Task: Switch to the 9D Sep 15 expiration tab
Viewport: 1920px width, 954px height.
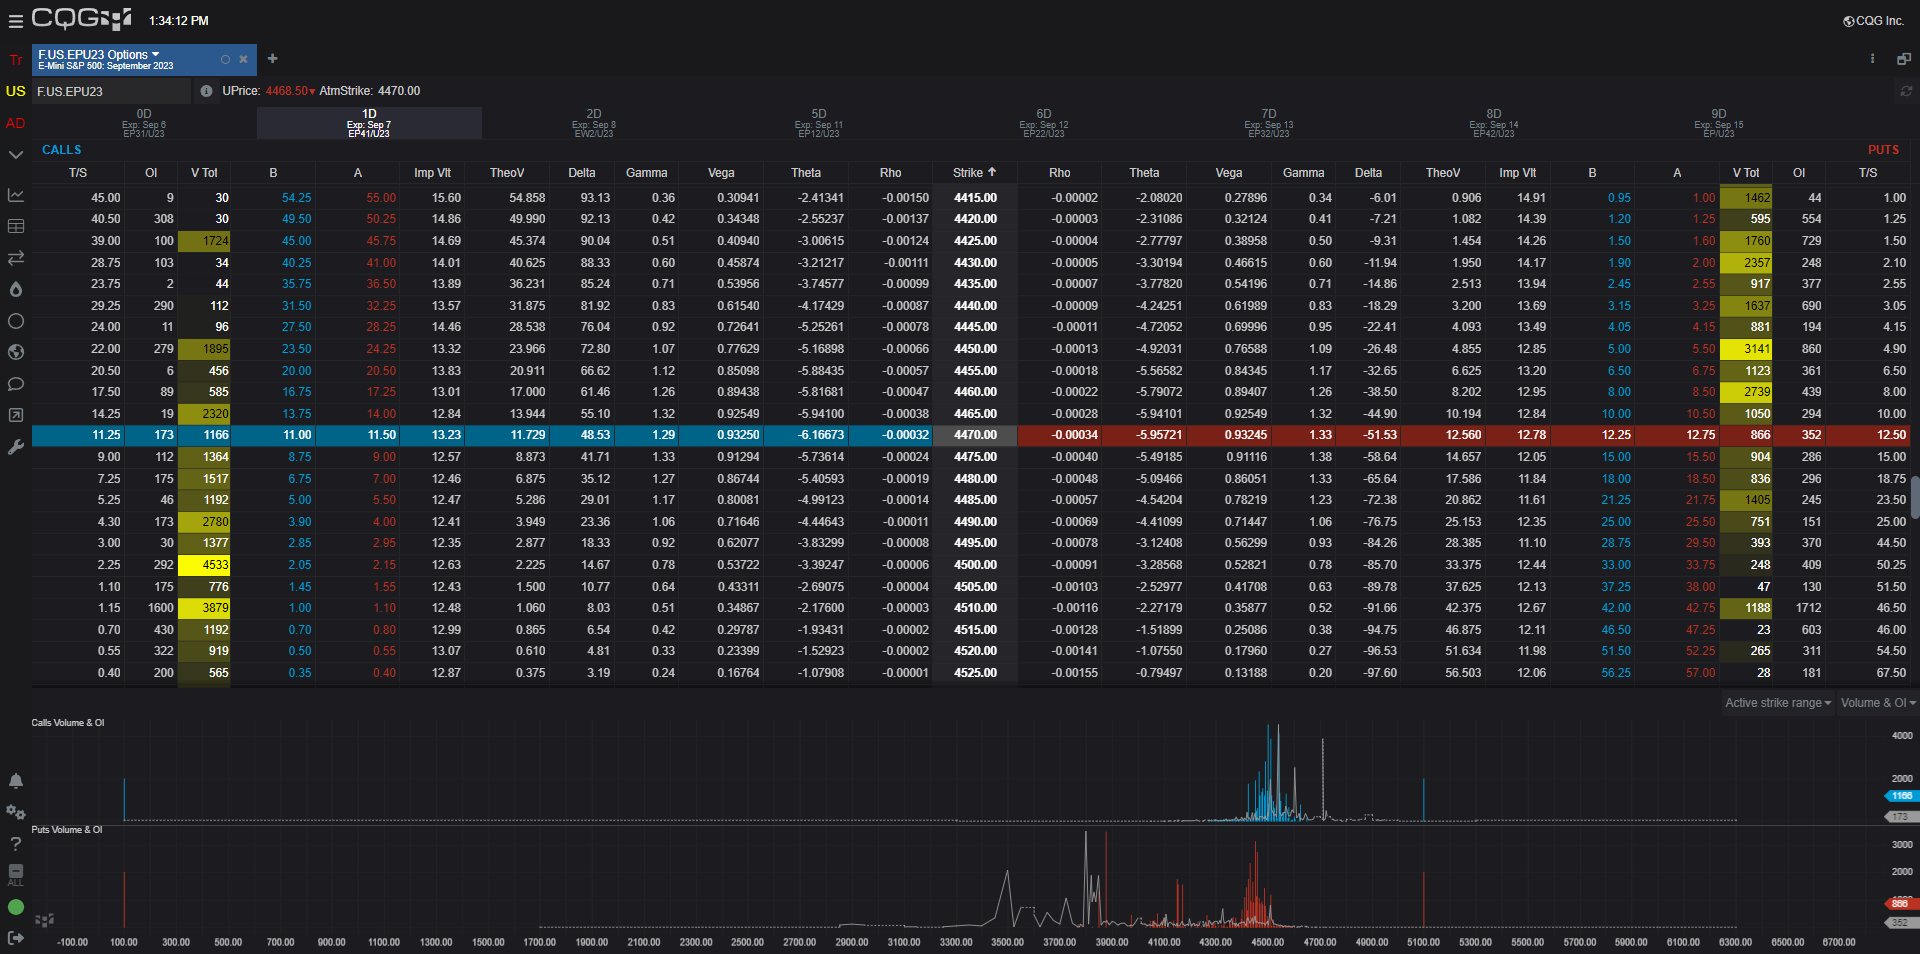Action: pos(1718,123)
